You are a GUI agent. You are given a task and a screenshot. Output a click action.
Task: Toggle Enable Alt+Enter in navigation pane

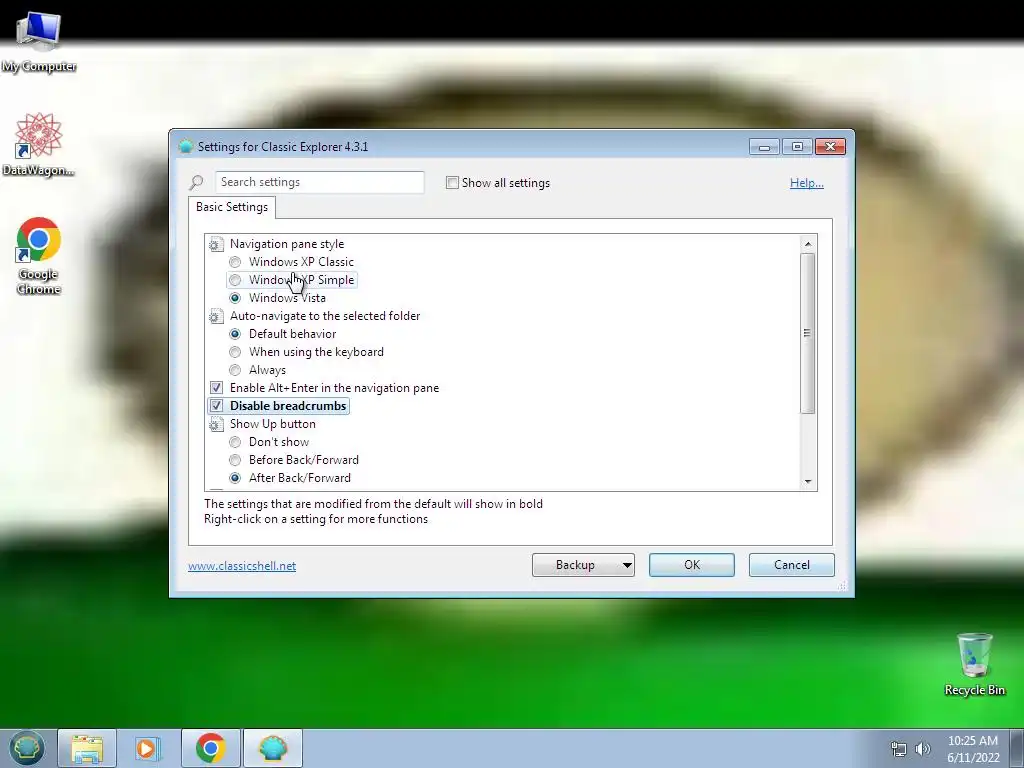coord(216,388)
